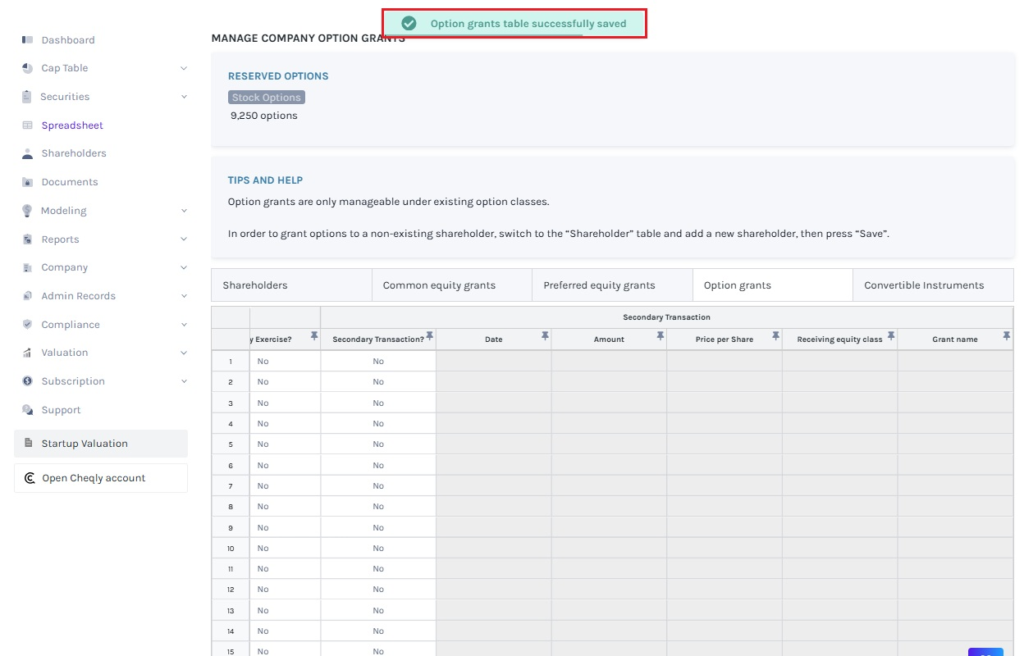Expand the Reports sidebar section
This screenshot has width=1024, height=656.
pos(183,240)
